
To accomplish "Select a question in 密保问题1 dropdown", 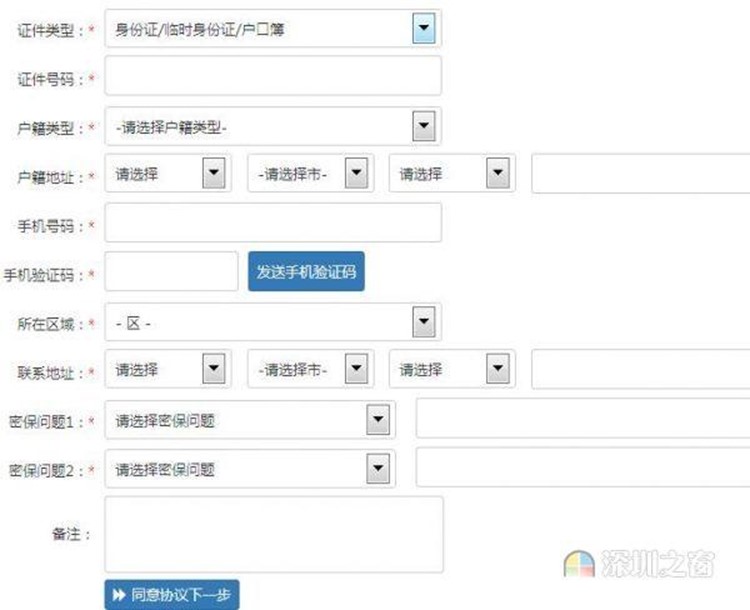I will point(249,420).
